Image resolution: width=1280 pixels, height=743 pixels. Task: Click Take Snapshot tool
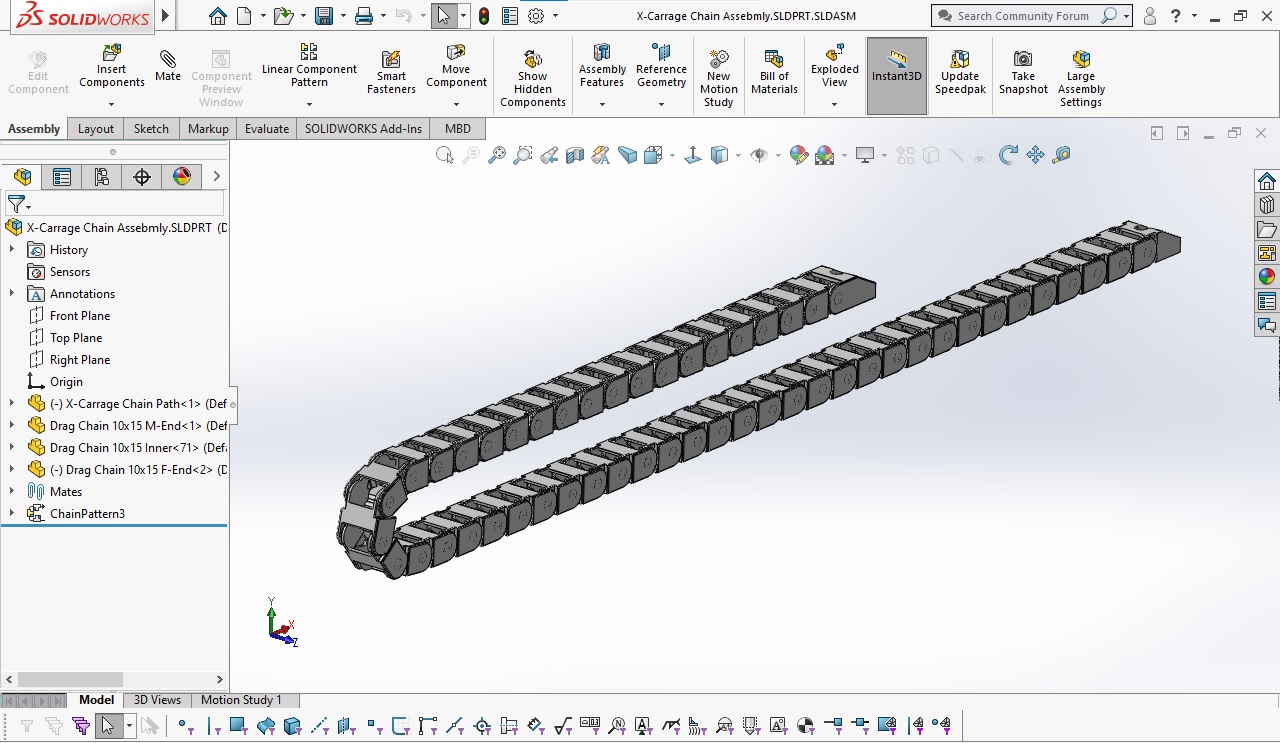pyautogui.click(x=1023, y=73)
